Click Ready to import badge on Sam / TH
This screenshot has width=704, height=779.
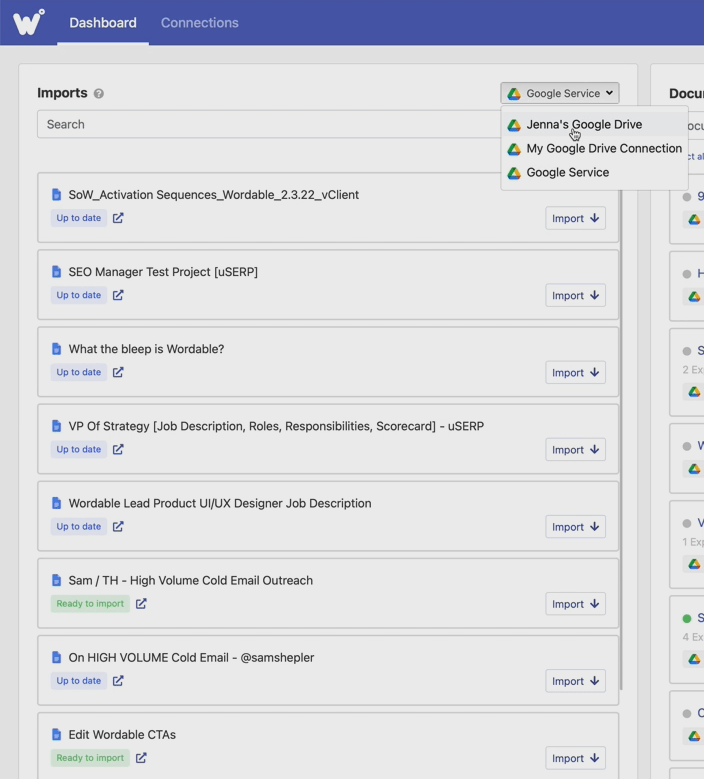coord(90,604)
